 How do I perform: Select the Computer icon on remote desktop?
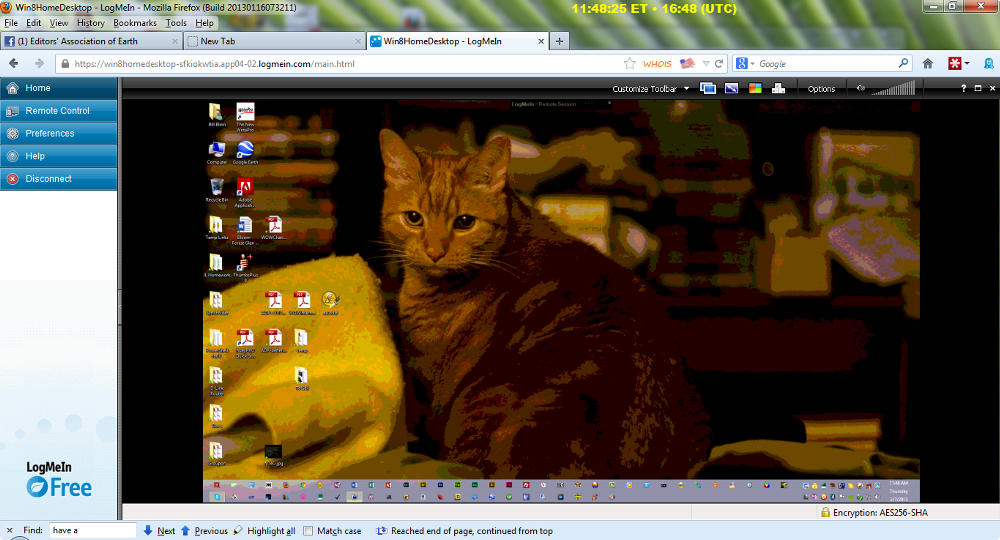point(216,152)
